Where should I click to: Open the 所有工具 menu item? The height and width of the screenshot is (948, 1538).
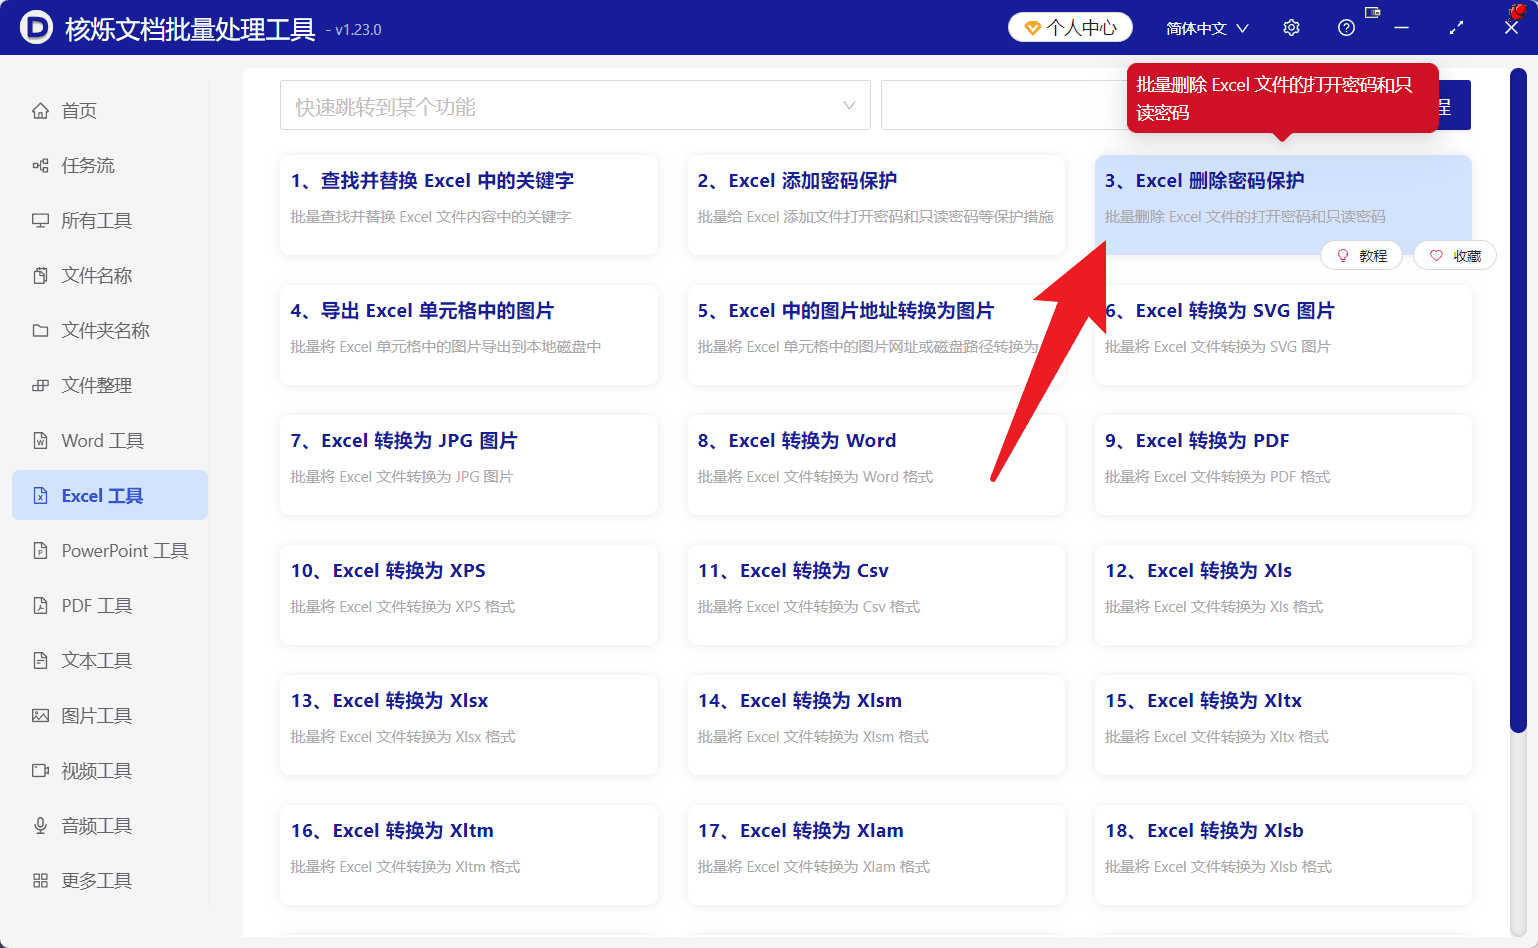[x=110, y=221]
